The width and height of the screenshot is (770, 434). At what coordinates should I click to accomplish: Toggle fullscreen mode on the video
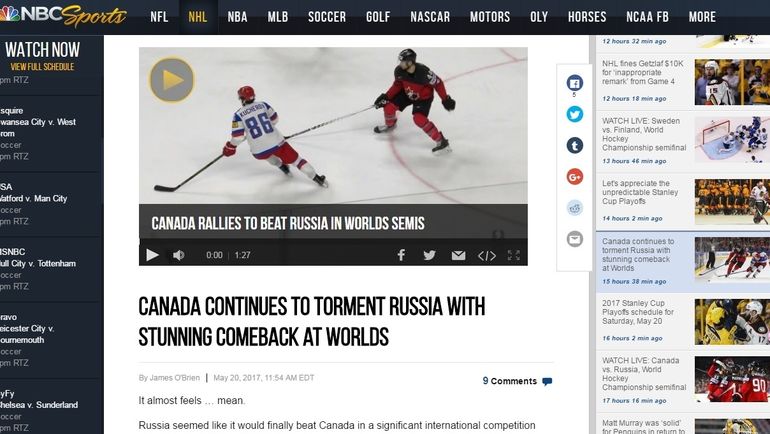click(514, 255)
